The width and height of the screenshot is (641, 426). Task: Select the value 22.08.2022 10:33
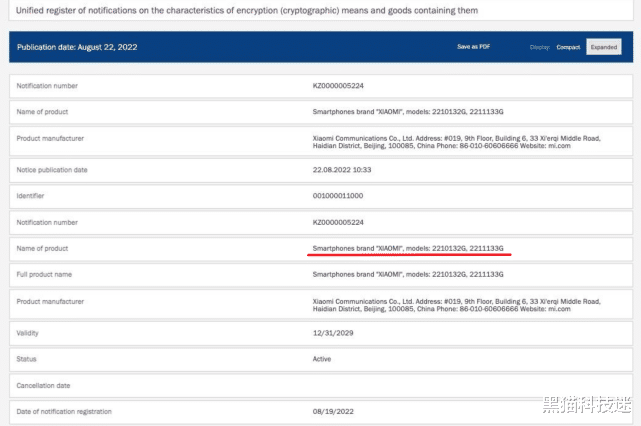pos(342,170)
